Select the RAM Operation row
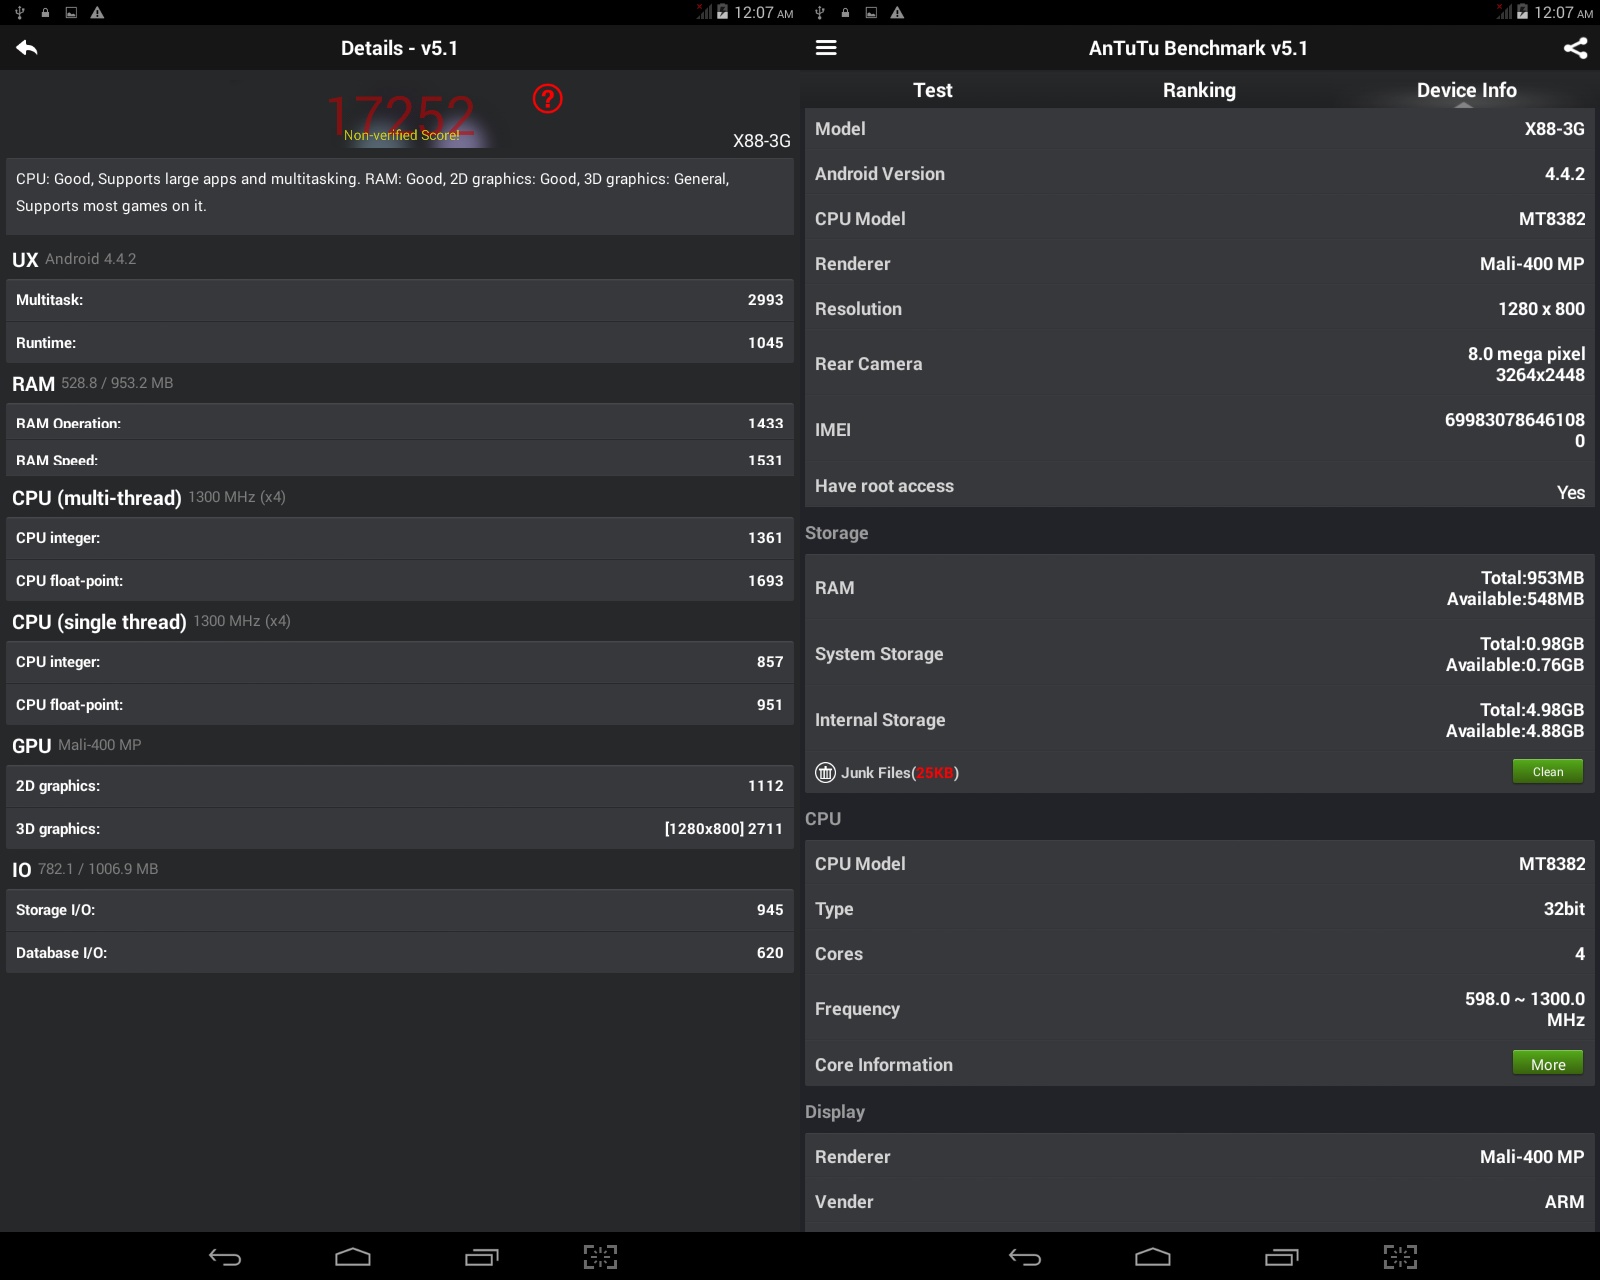The height and width of the screenshot is (1280, 1600). tap(400, 419)
